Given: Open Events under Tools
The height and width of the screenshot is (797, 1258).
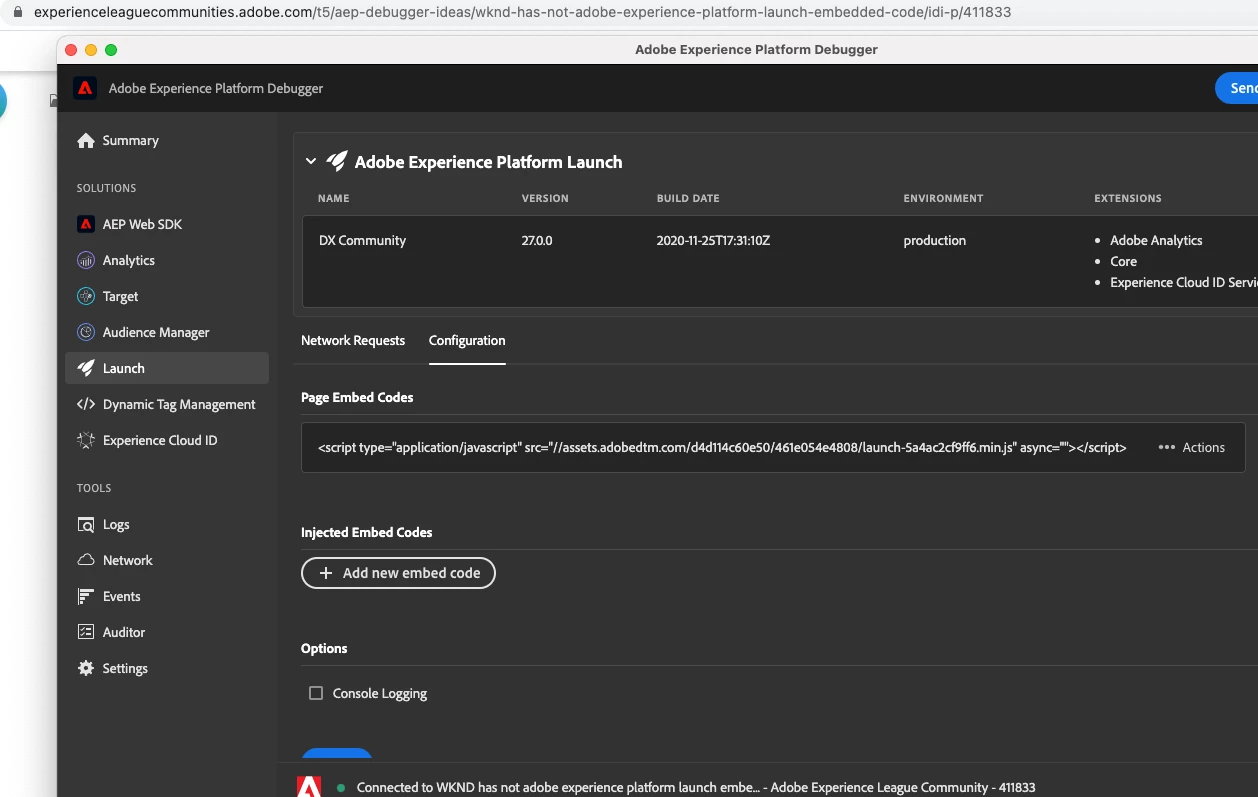Looking at the screenshot, I should point(167,597).
